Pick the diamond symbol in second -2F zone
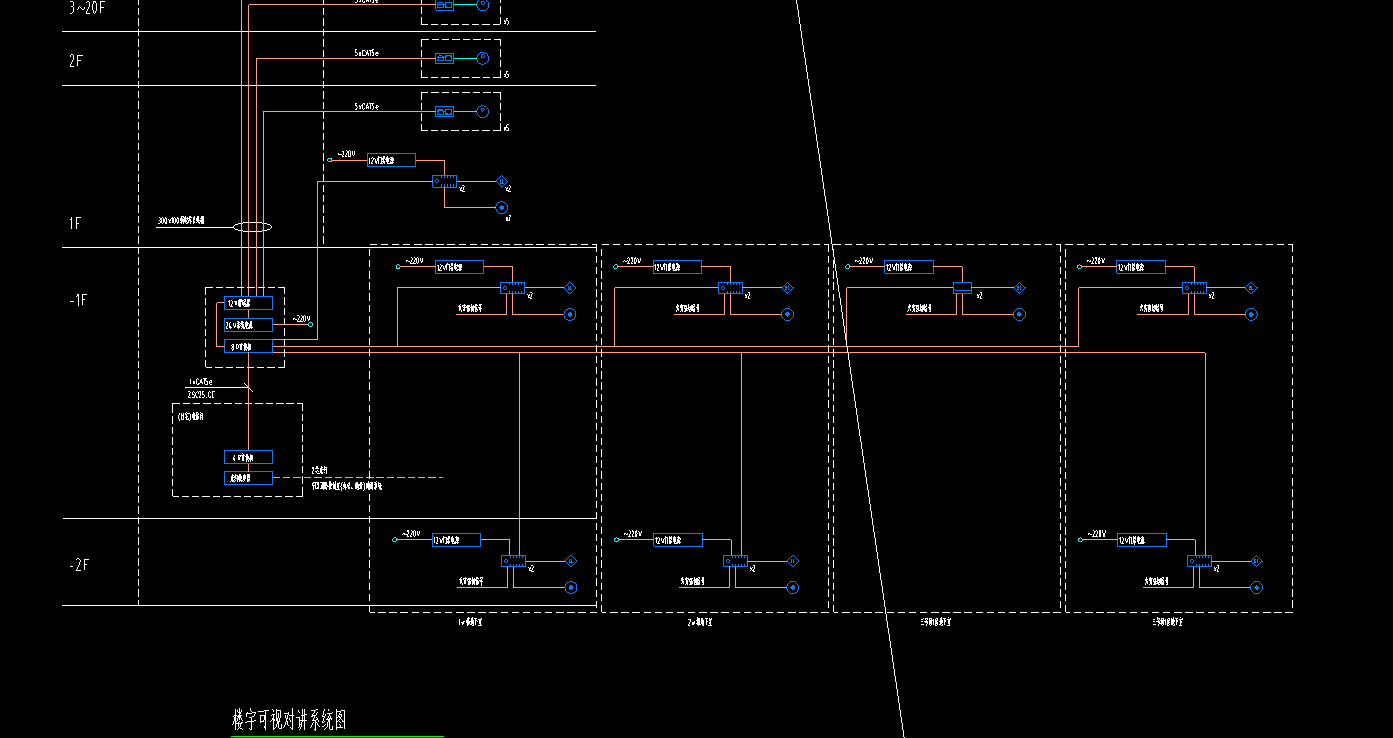This screenshot has height=738, width=1393. coord(793,561)
